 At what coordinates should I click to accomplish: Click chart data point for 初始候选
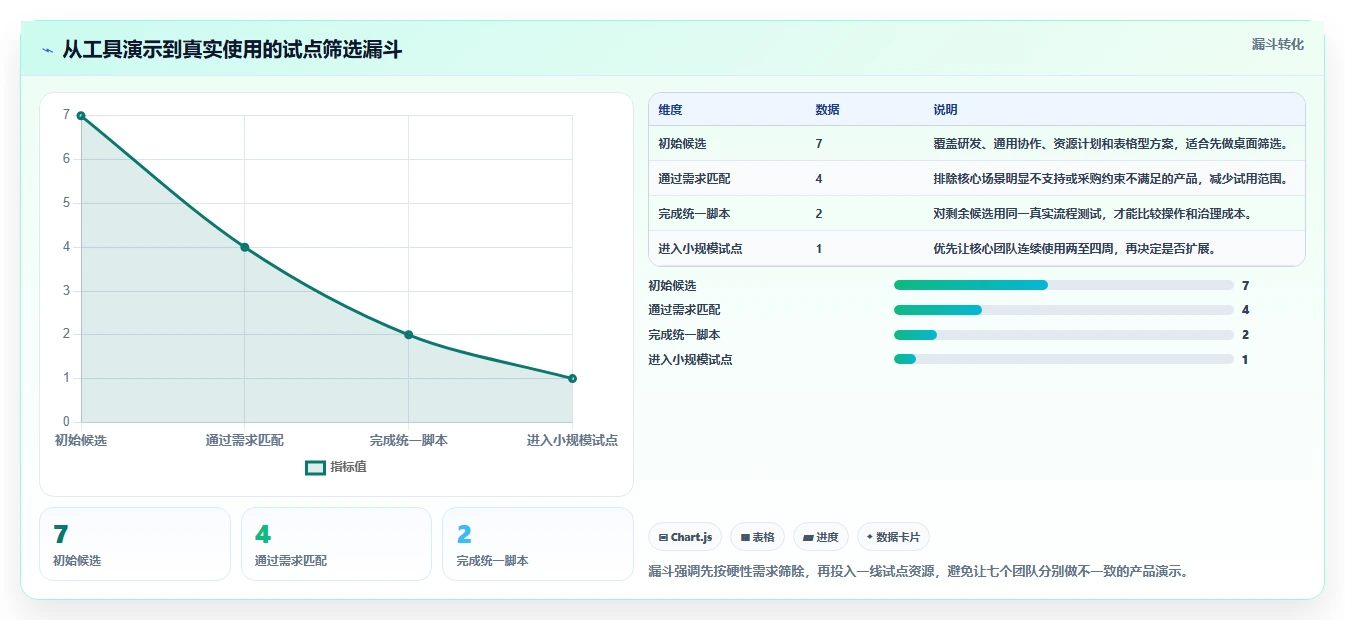(81, 116)
